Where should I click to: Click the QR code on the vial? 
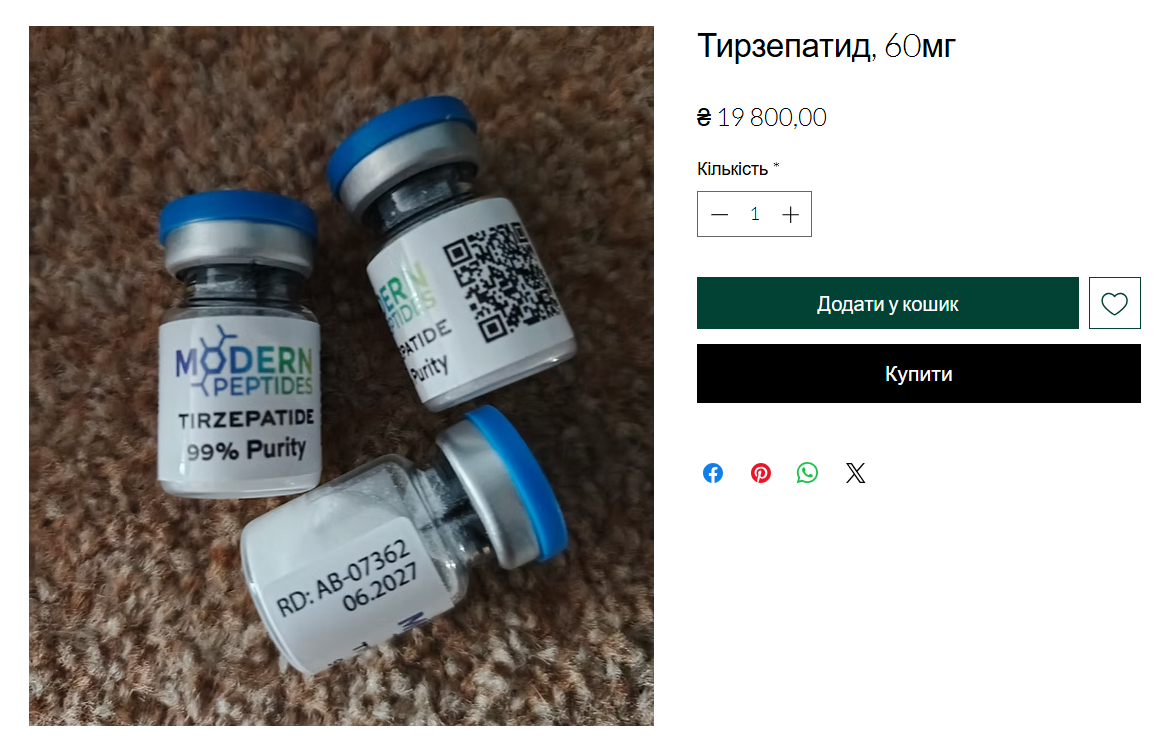click(x=501, y=280)
